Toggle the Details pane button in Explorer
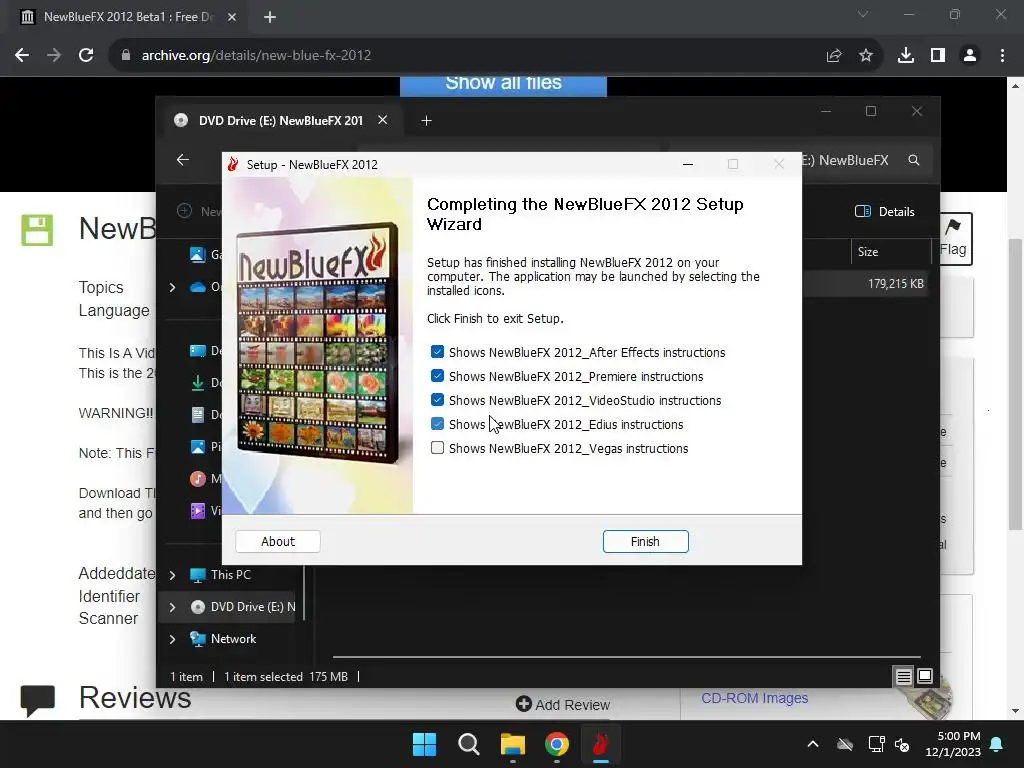The image size is (1024, 768). coord(885,212)
